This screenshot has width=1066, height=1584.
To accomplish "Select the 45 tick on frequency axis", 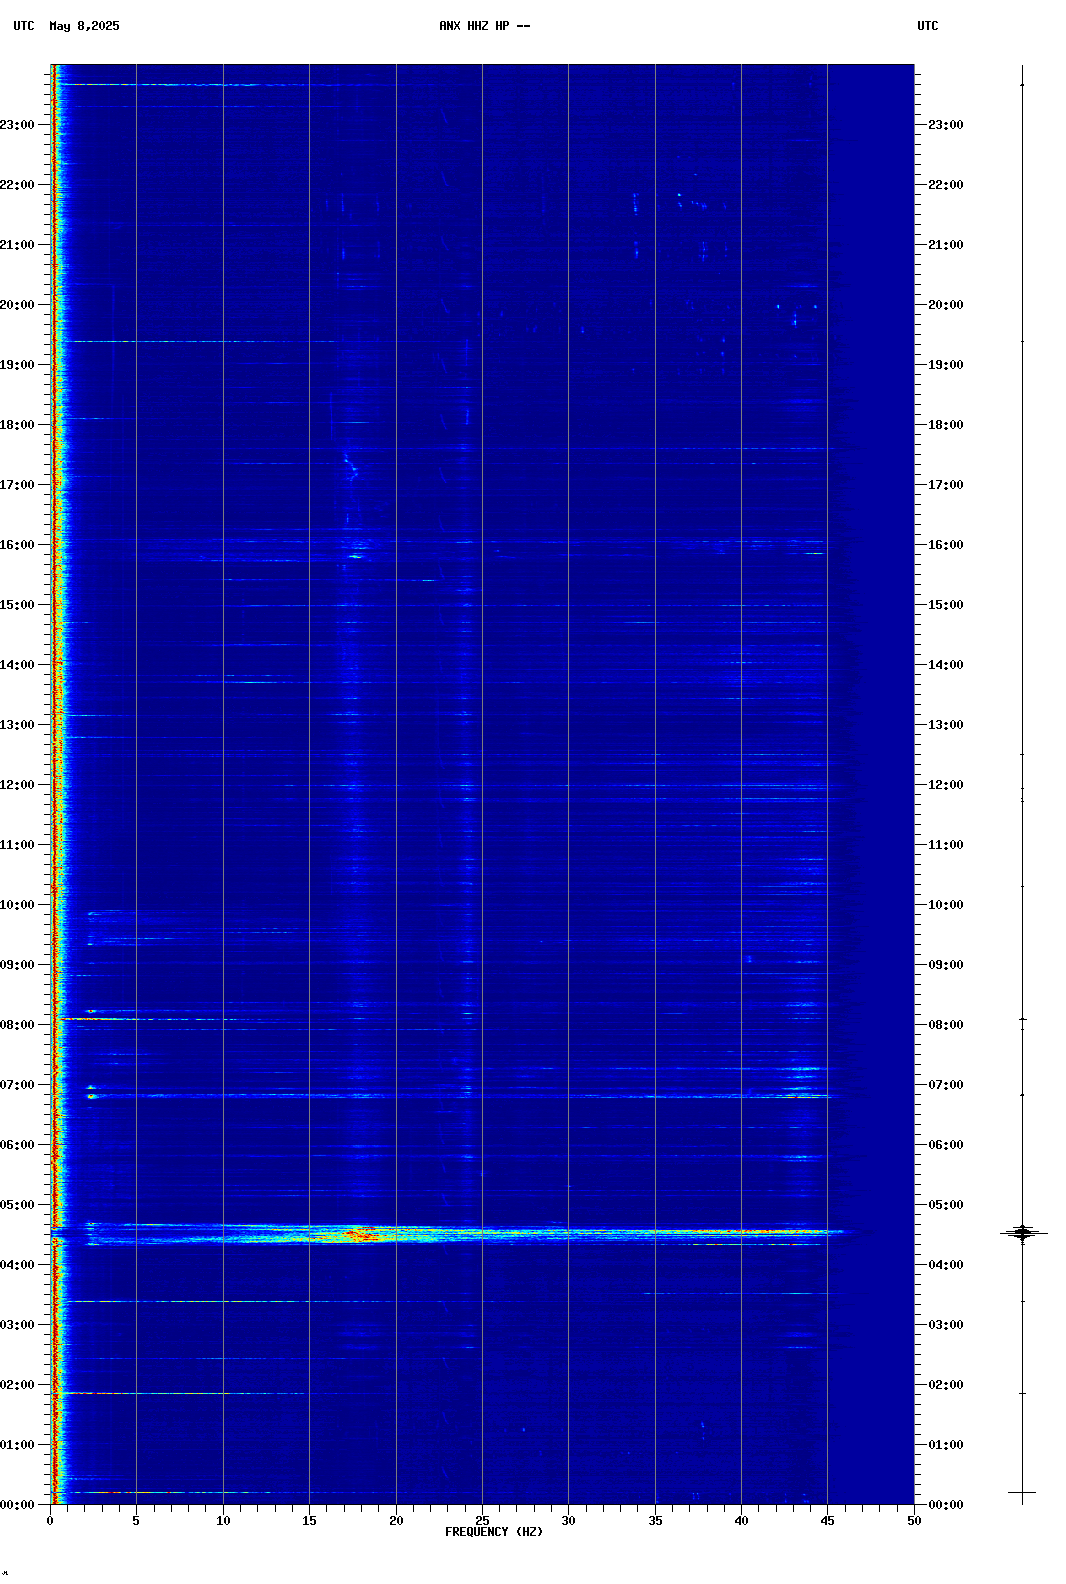I will (827, 1521).
